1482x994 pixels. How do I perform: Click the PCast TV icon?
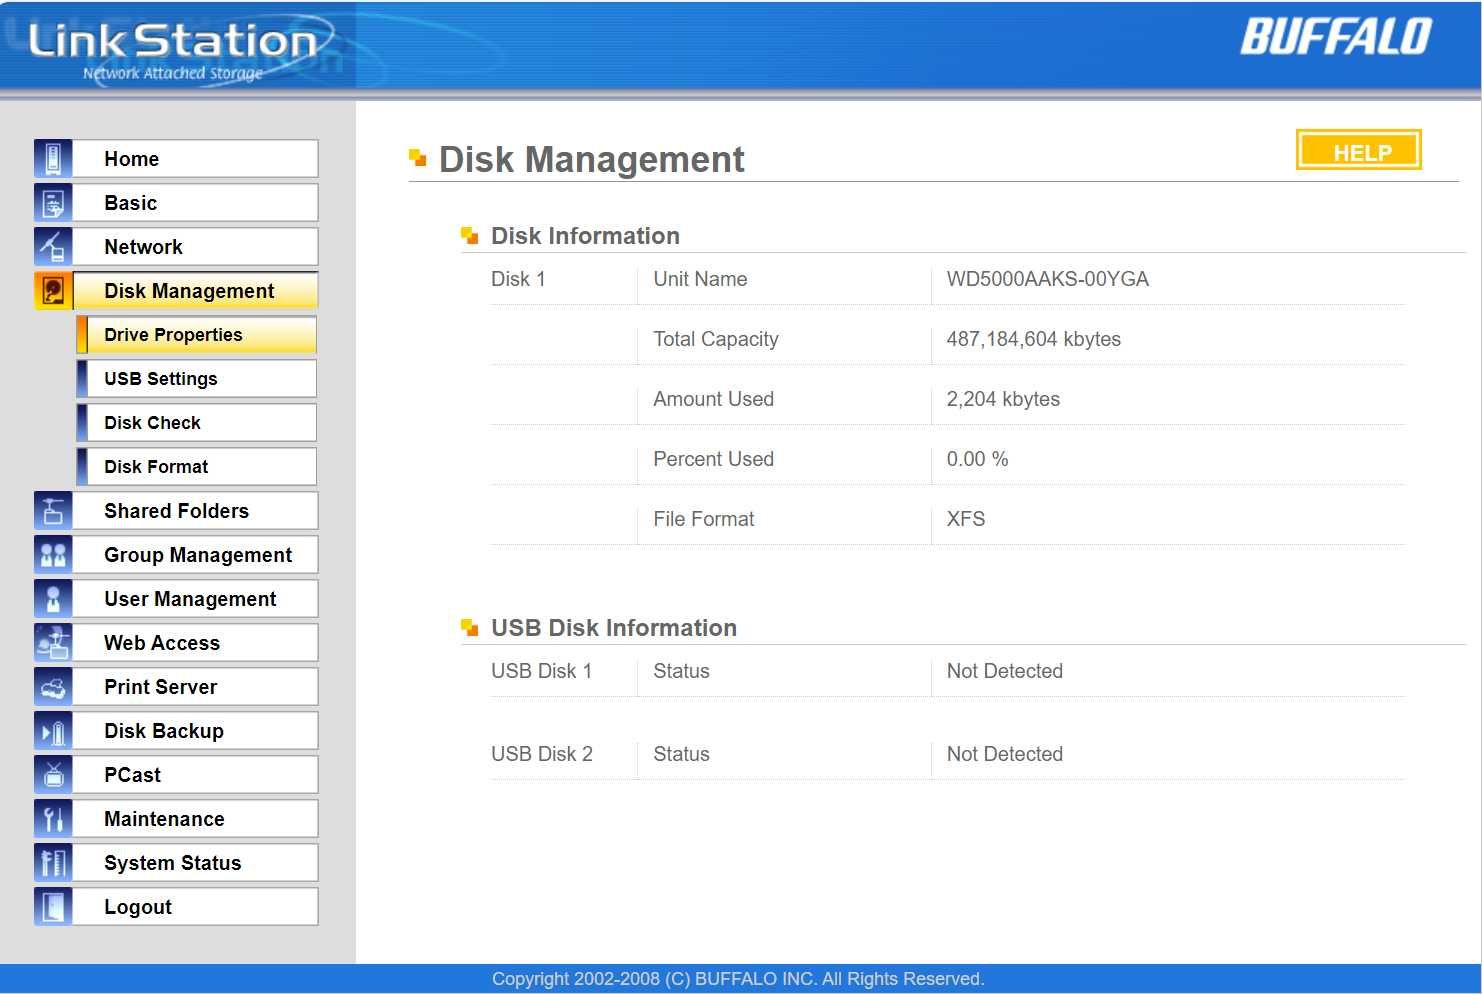click(x=53, y=775)
